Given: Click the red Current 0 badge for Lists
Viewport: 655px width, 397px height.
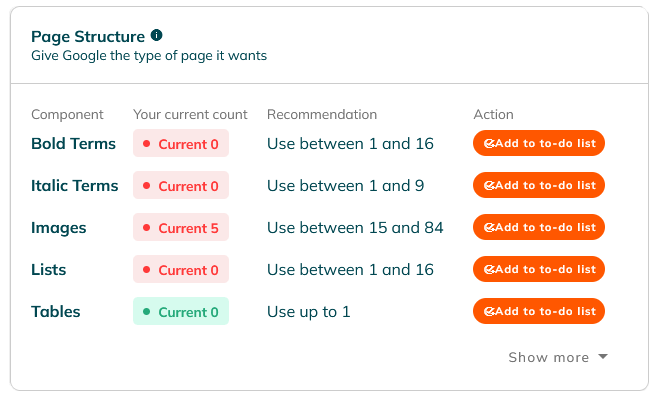Looking at the screenshot, I should pyautogui.click(x=181, y=269).
